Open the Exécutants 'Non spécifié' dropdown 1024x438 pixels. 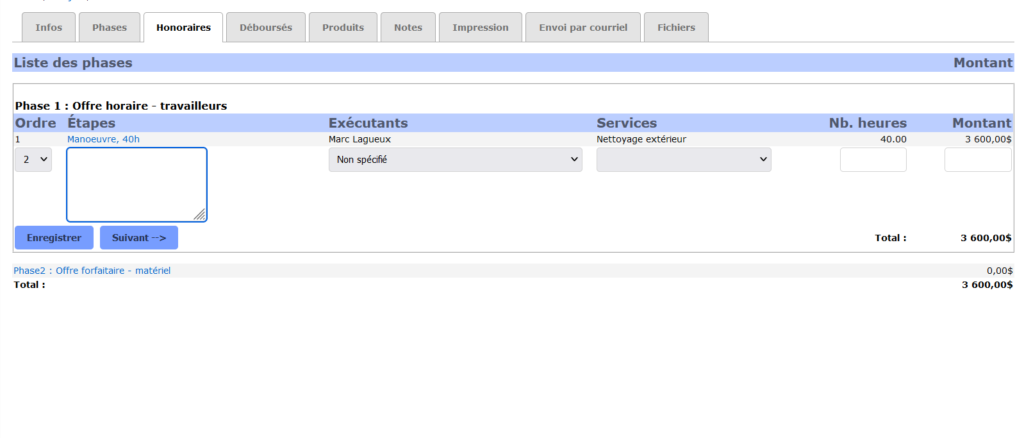pos(455,160)
